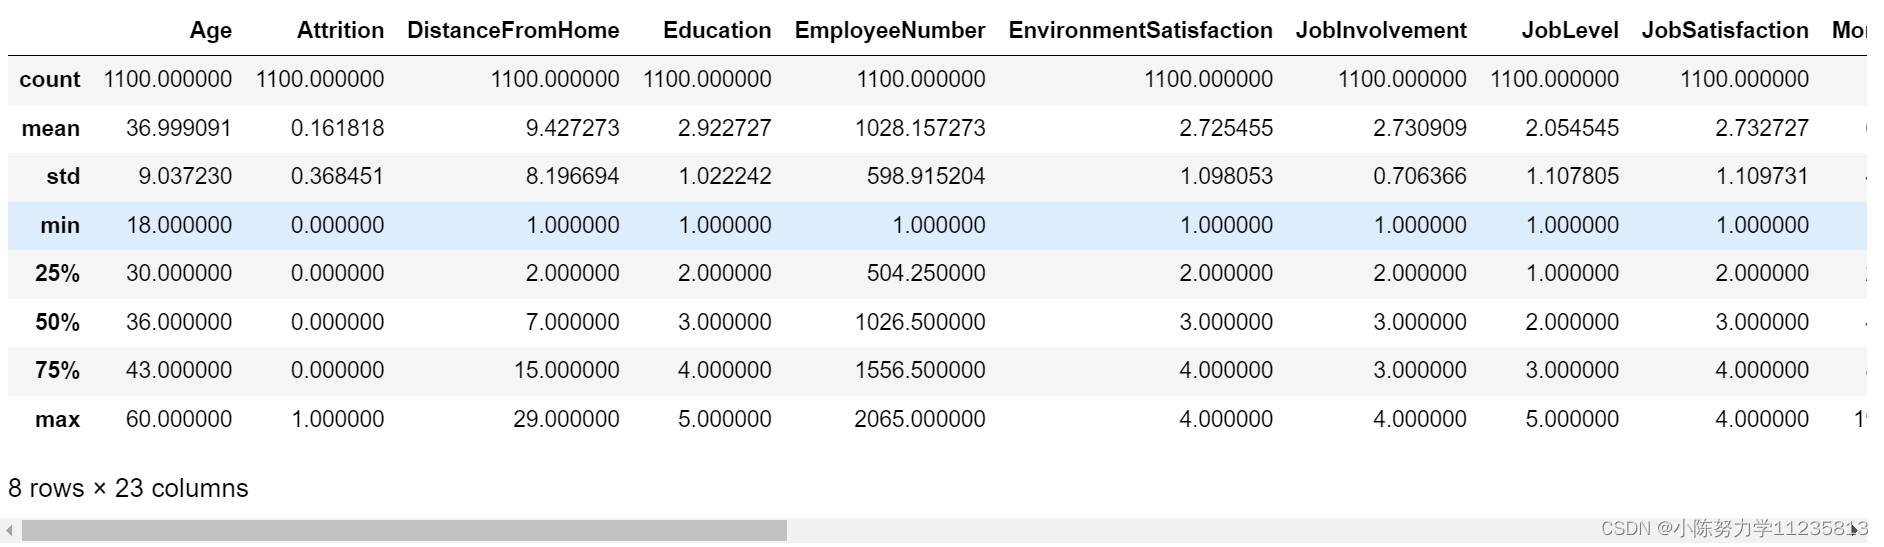1884x547 pixels.
Task: Click the horizontal scrollbar thumb
Action: pyautogui.click(x=404, y=530)
